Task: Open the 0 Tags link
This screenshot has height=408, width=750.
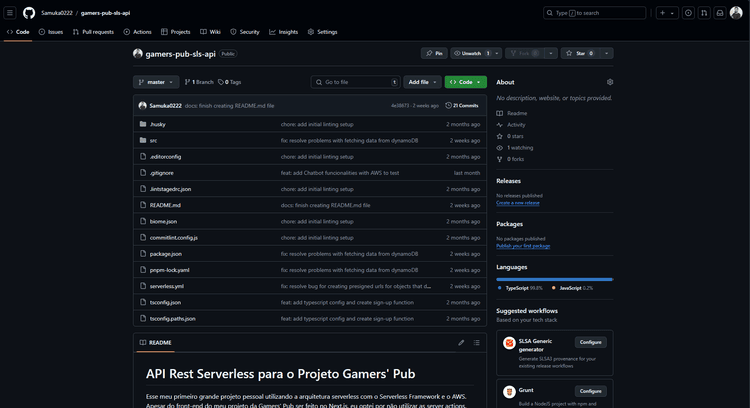Action: [230, 82]
